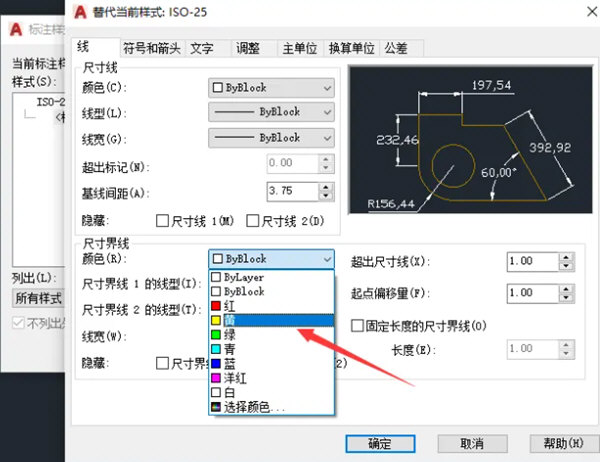Select 白 white color option

click(272, 392)
